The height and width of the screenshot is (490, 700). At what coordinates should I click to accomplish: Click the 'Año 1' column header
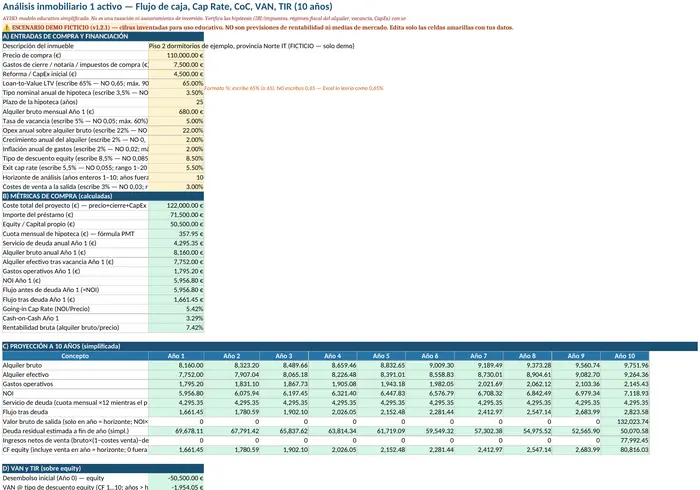click(x=176, y=356)
